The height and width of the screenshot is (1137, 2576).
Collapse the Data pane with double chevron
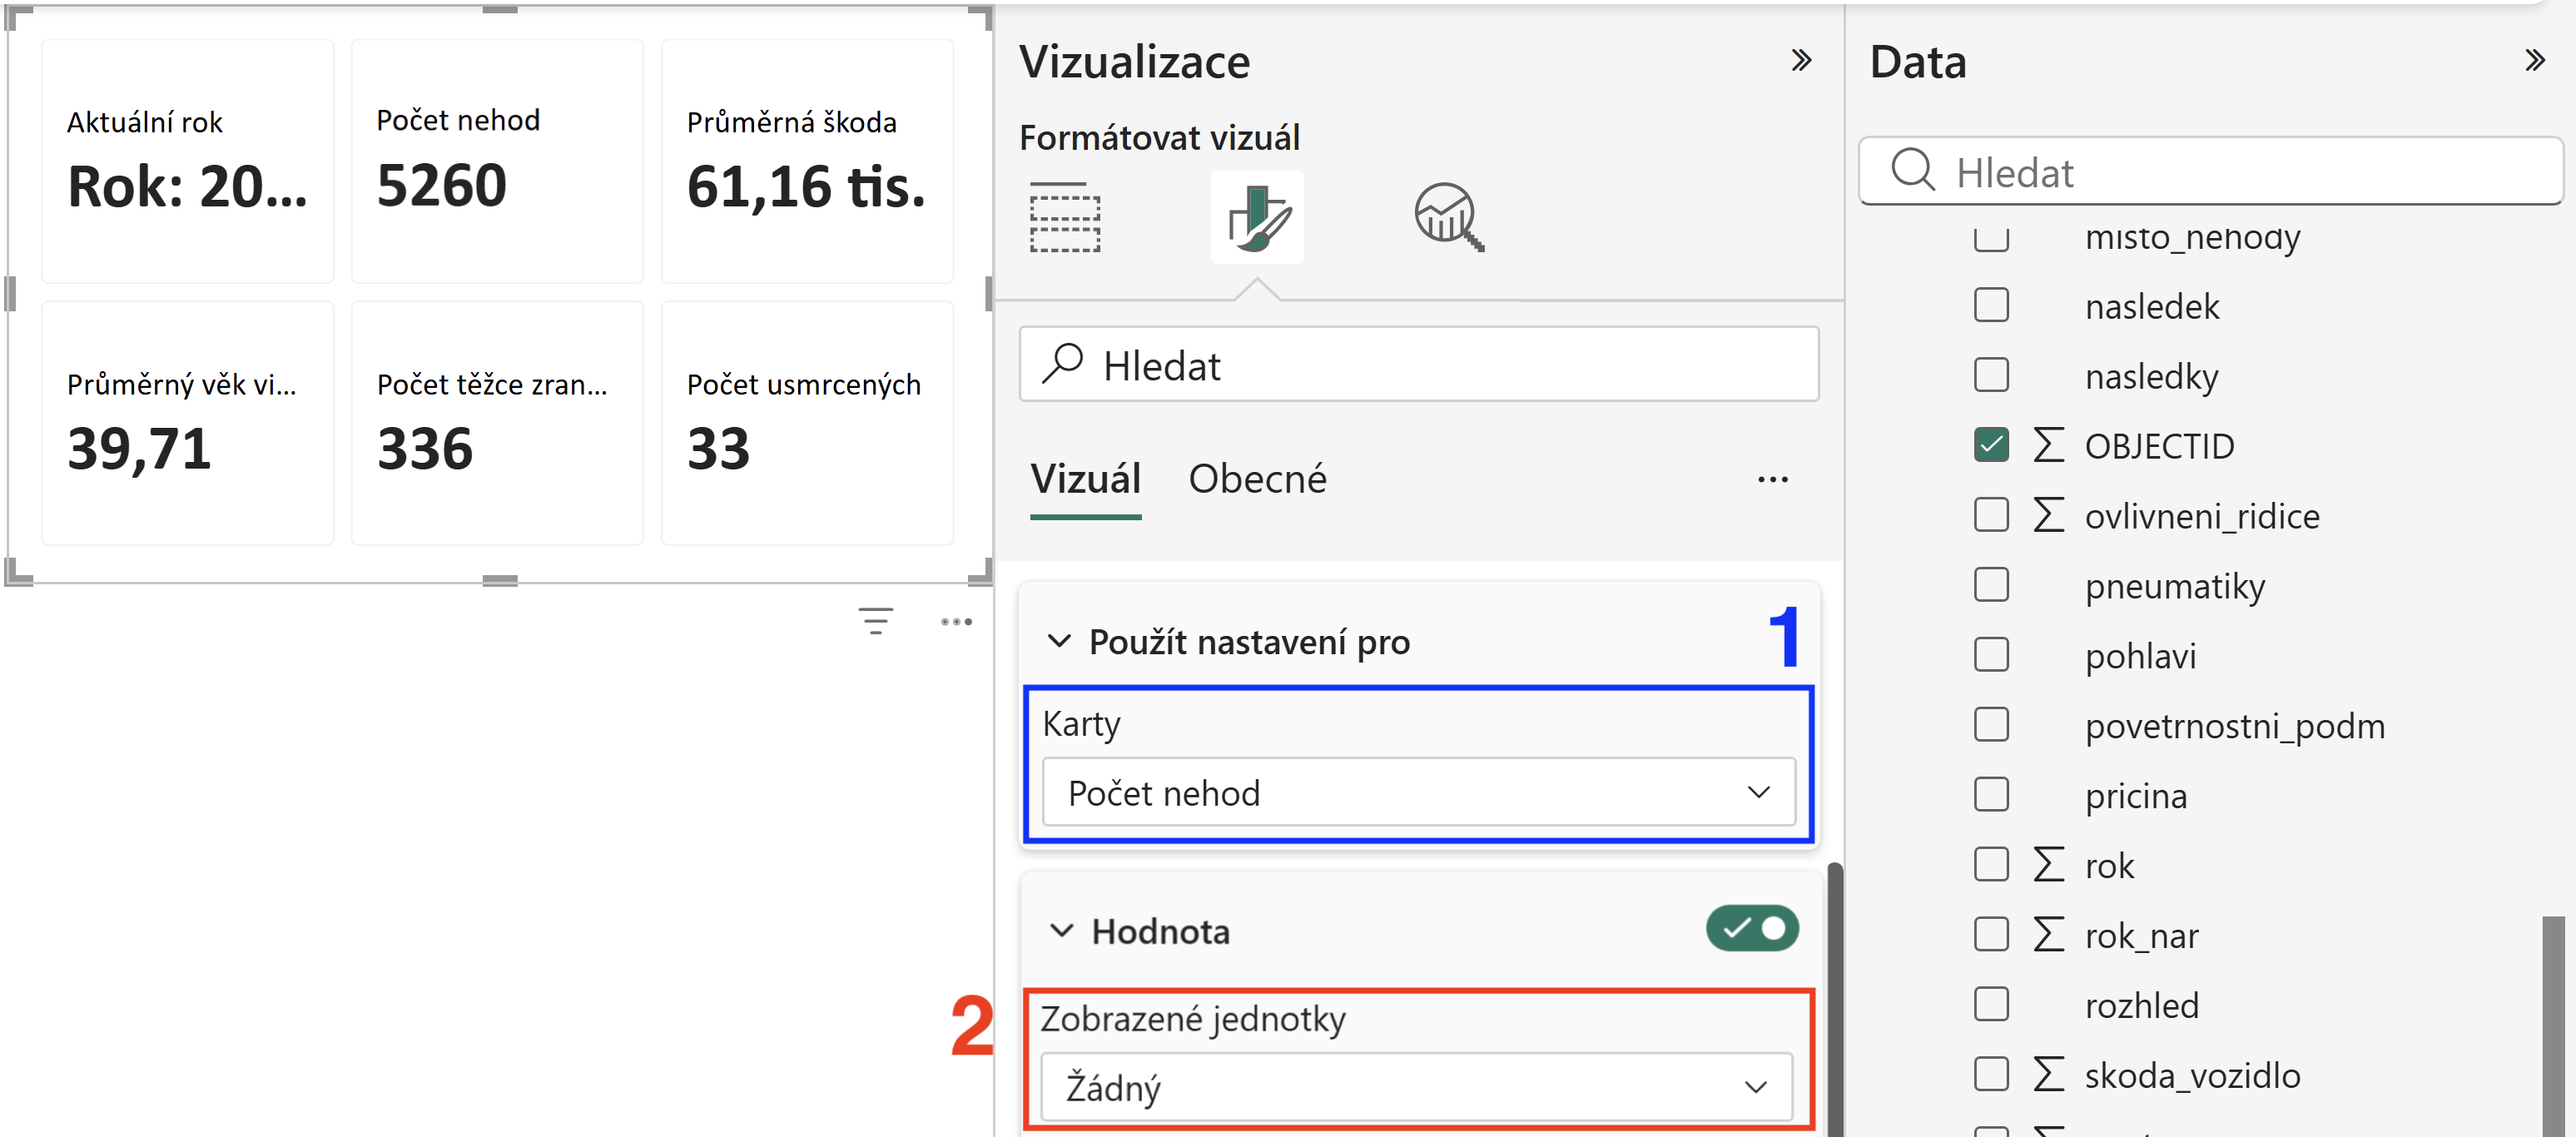(2534, 61)
